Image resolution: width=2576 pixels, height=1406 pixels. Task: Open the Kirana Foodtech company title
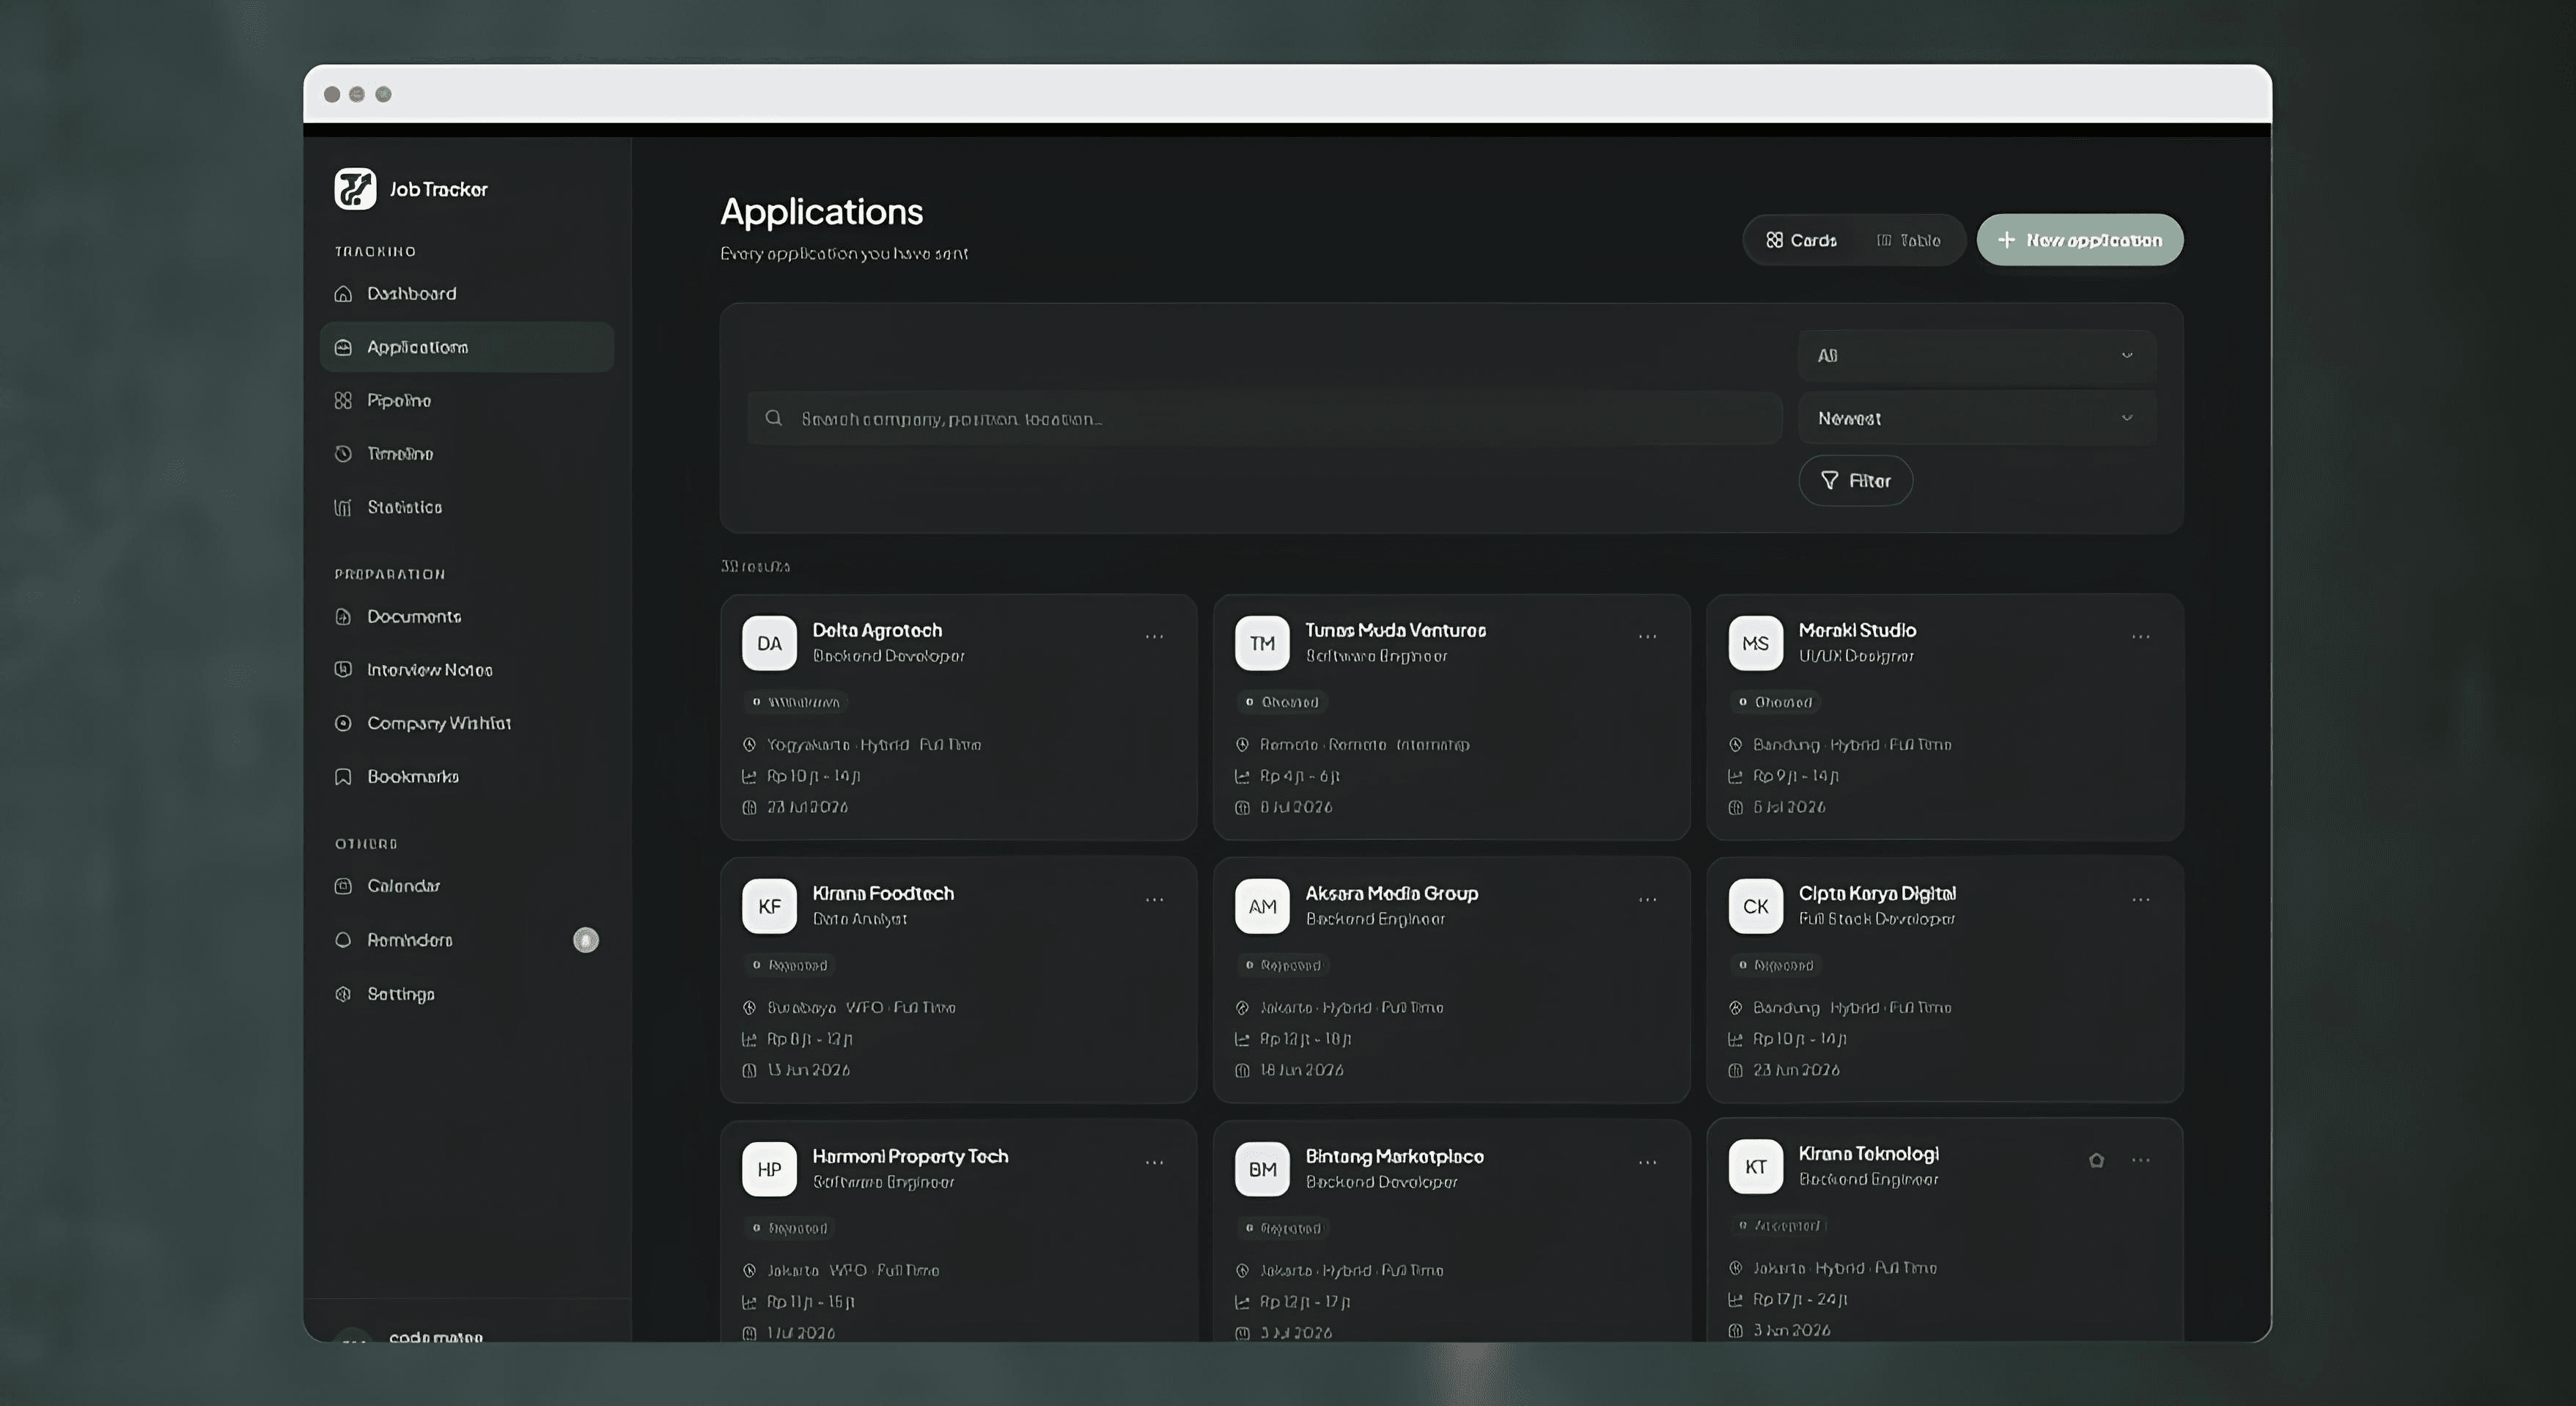883,894
